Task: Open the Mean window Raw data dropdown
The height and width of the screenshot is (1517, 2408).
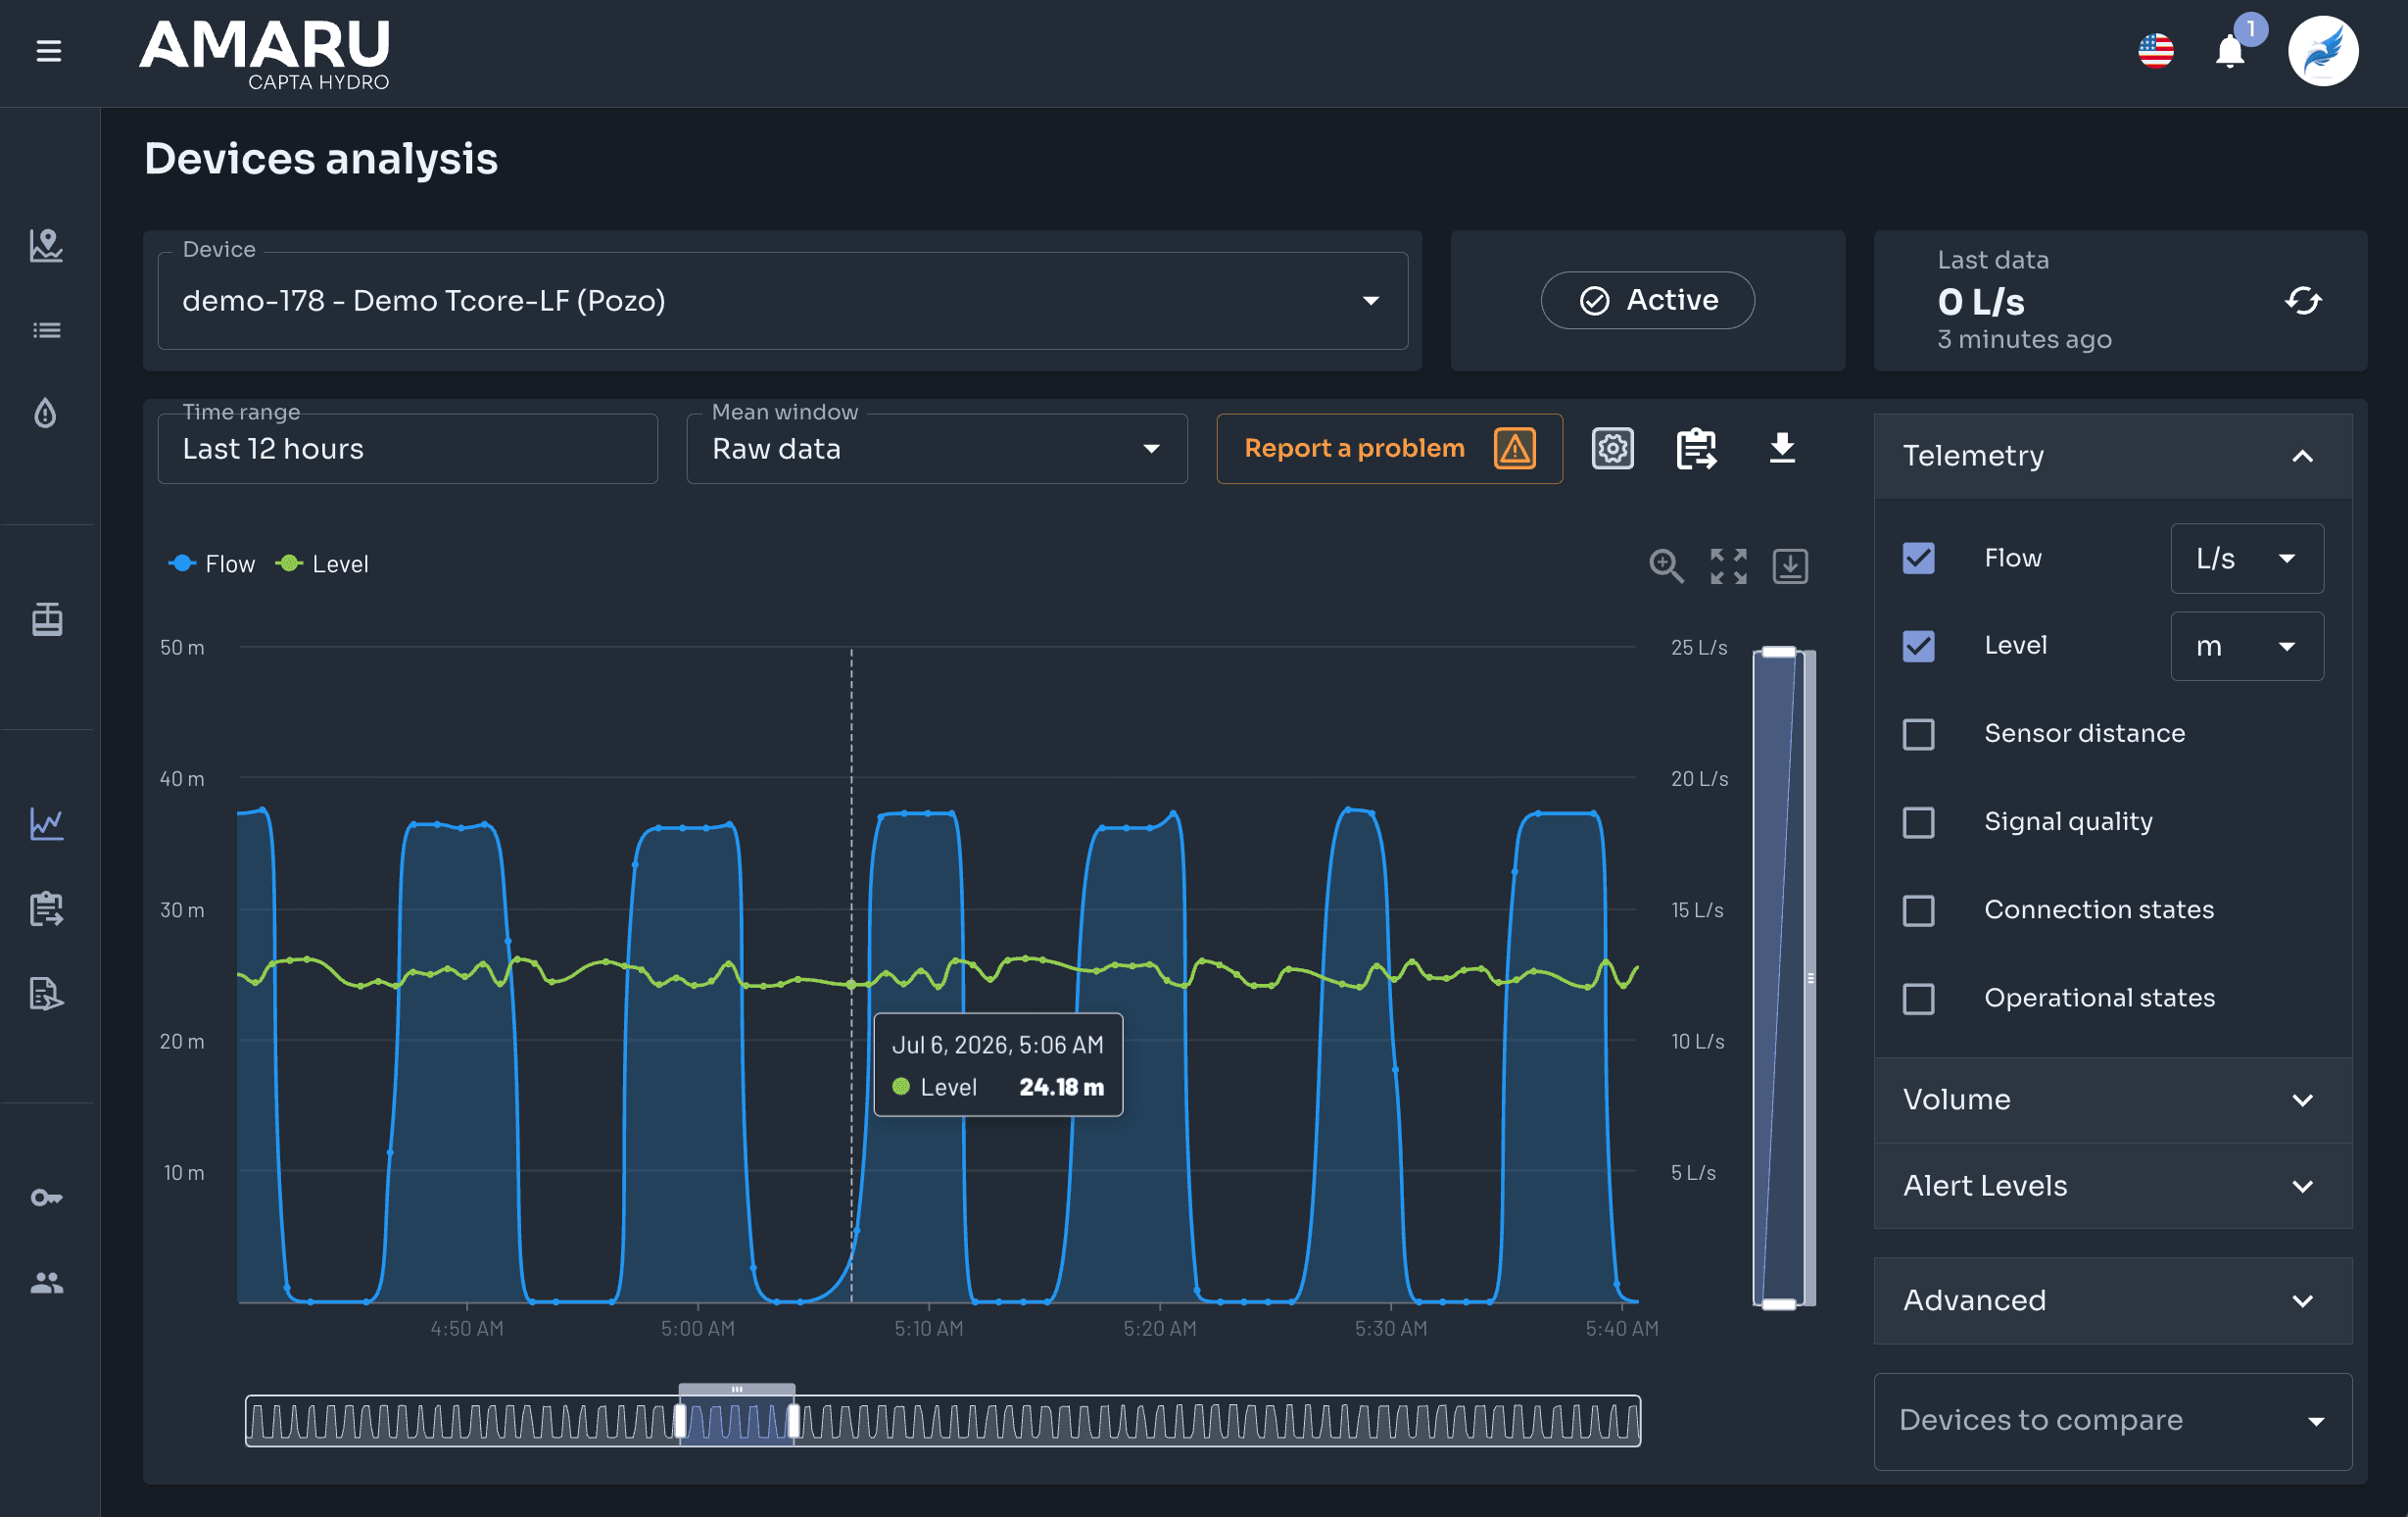Action: pos(937,449)
